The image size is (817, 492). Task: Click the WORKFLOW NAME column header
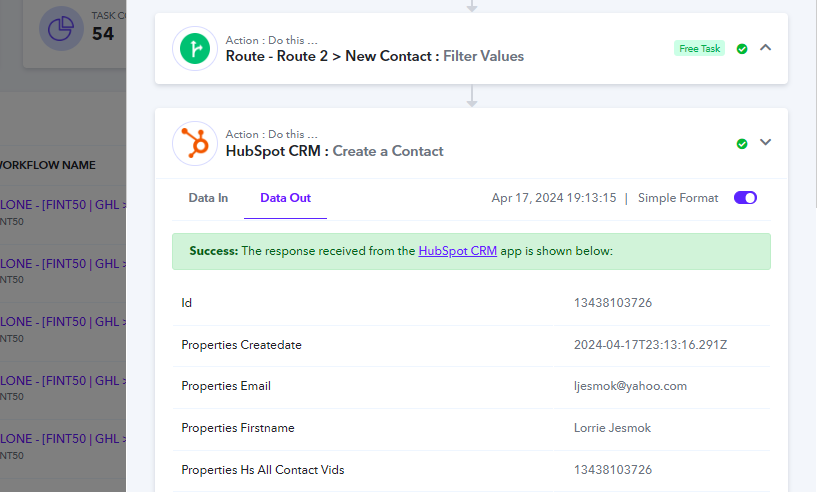(47, 165)
